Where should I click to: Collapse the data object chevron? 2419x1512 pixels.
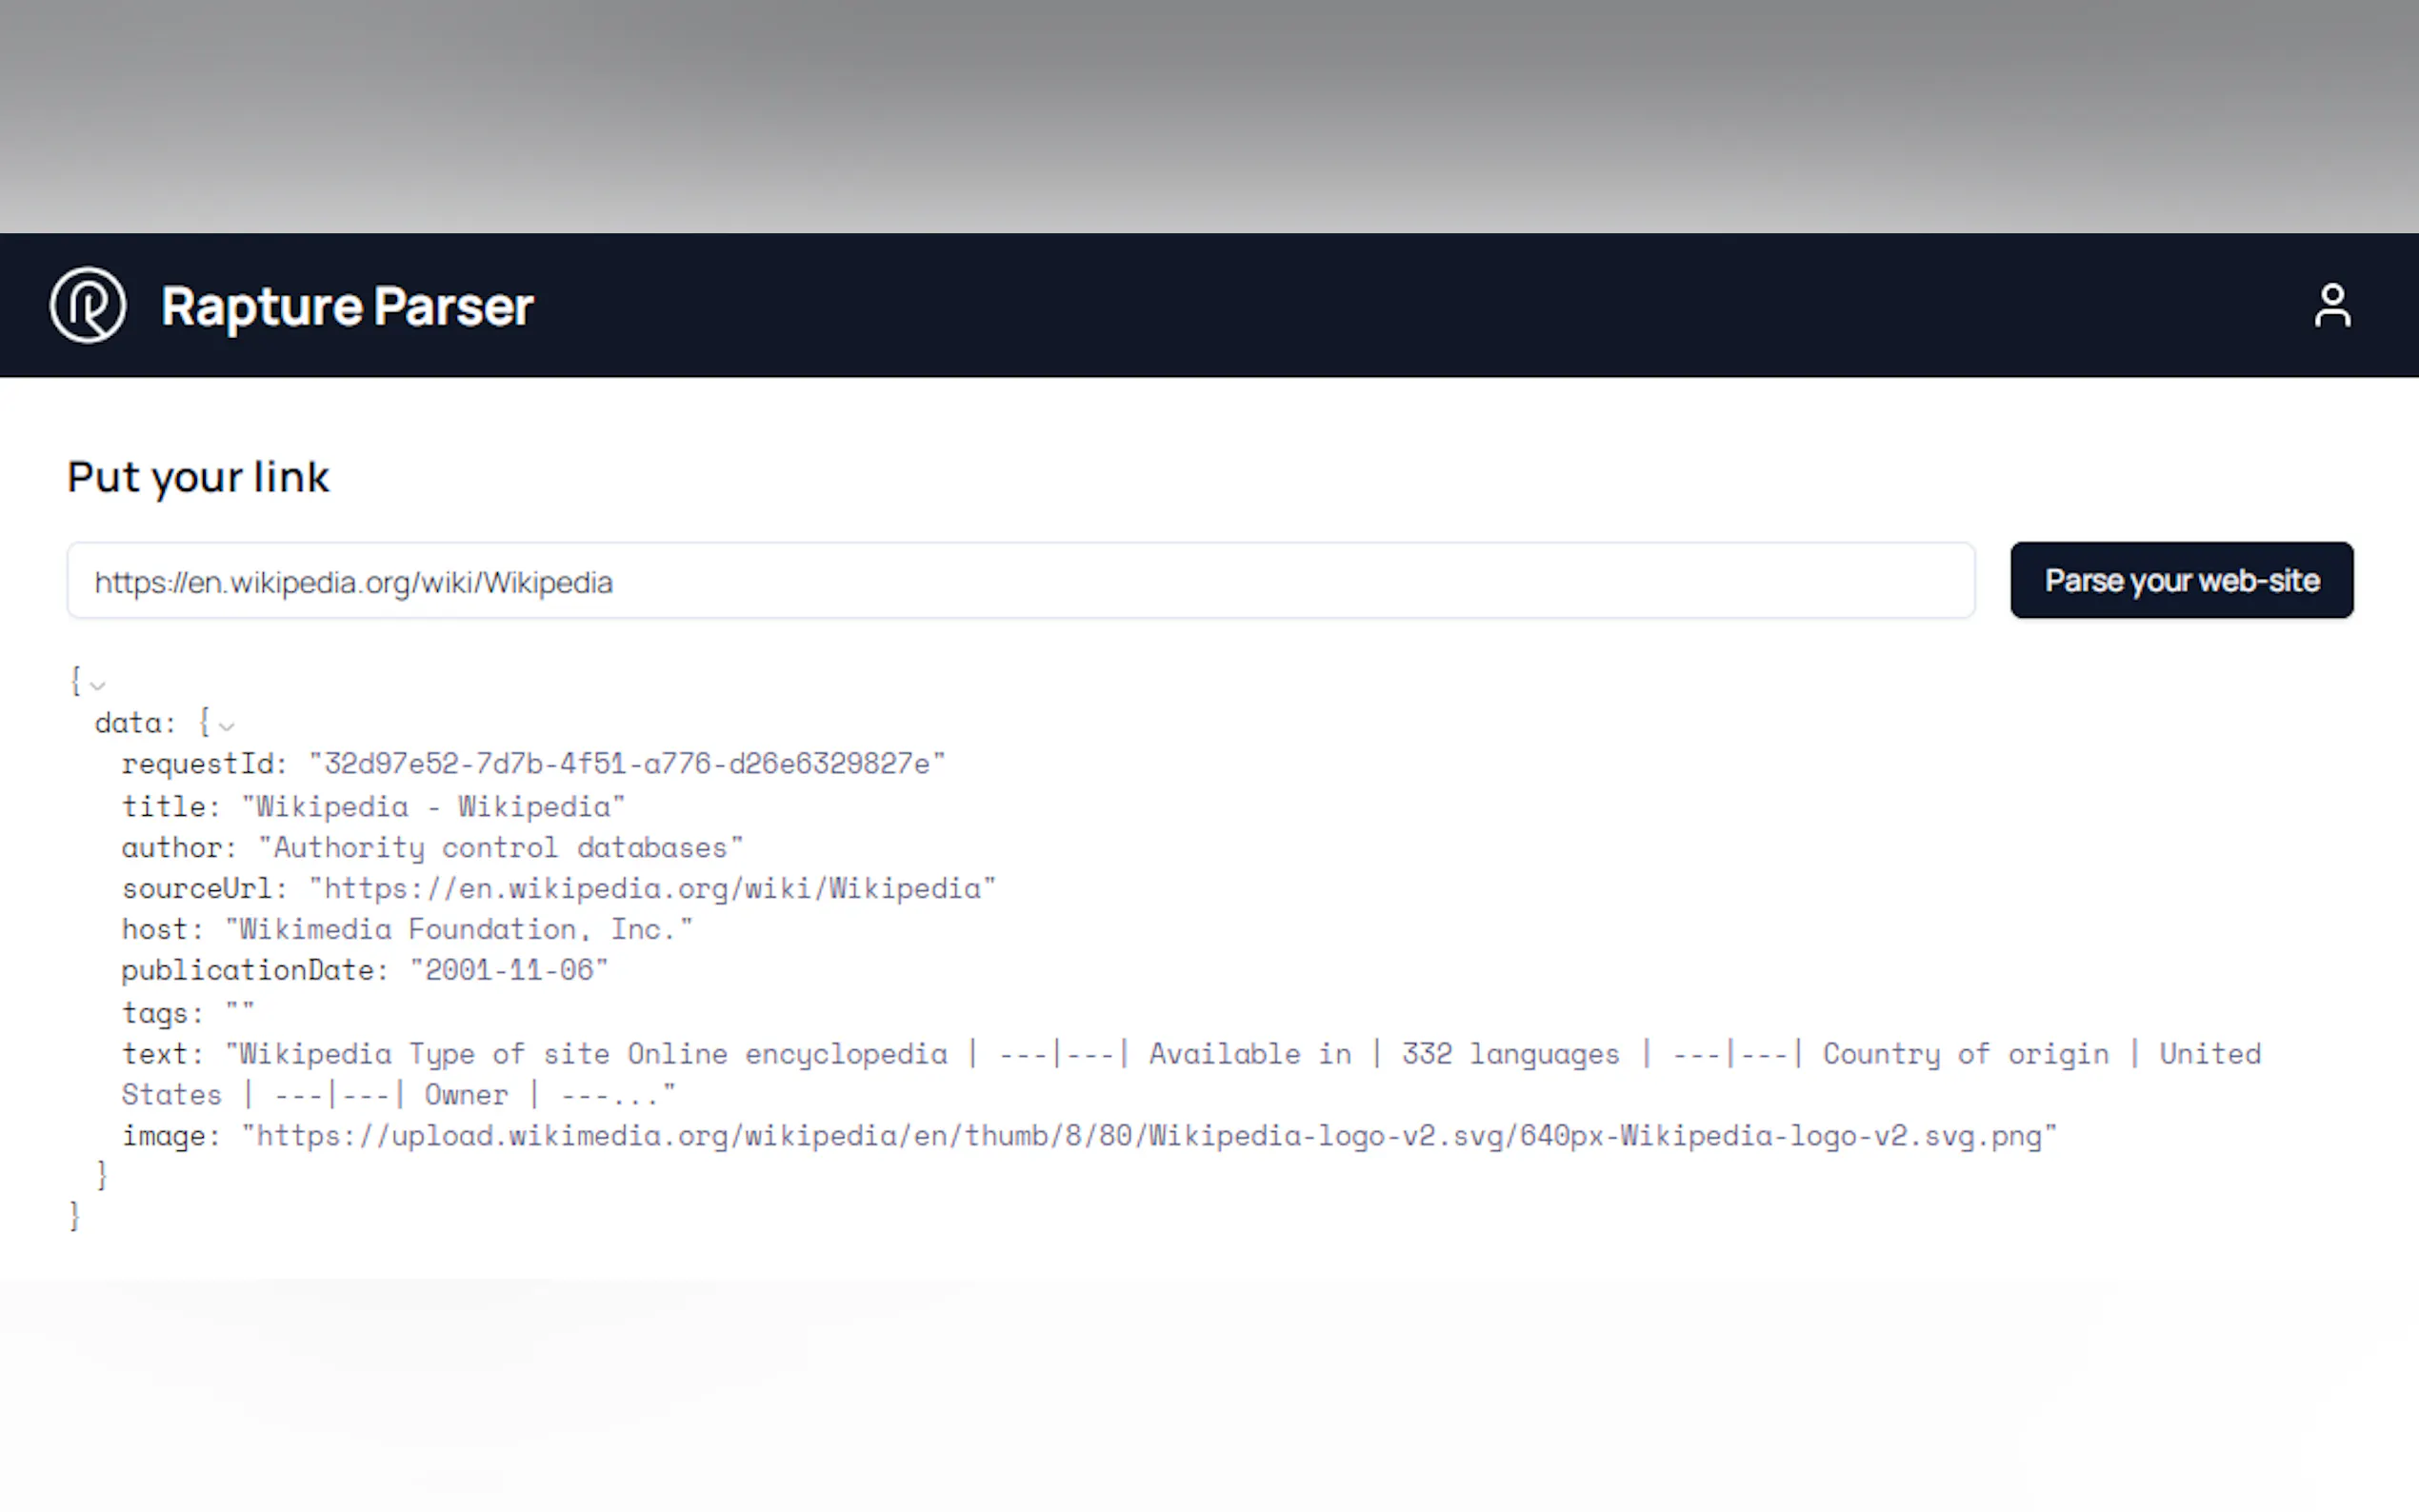(x=227, y=726)
